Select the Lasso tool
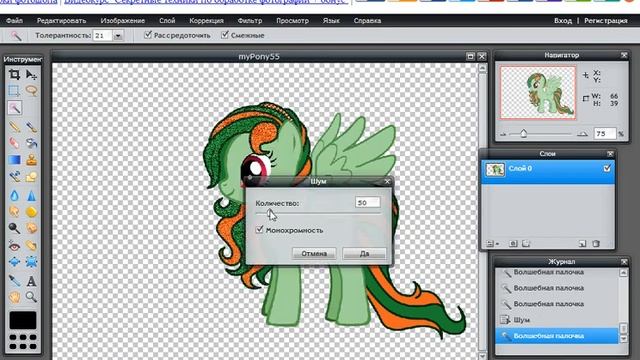640x360 pixels. coord(31,91)
